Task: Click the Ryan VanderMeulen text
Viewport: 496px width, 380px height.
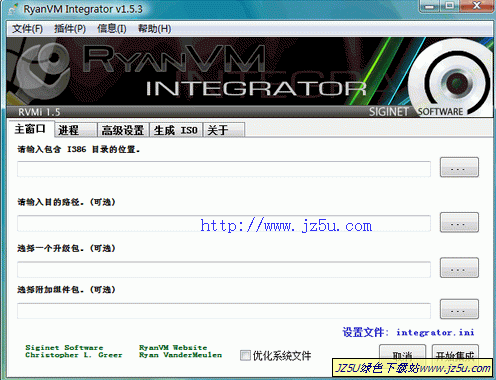Action: pos(180,355)
